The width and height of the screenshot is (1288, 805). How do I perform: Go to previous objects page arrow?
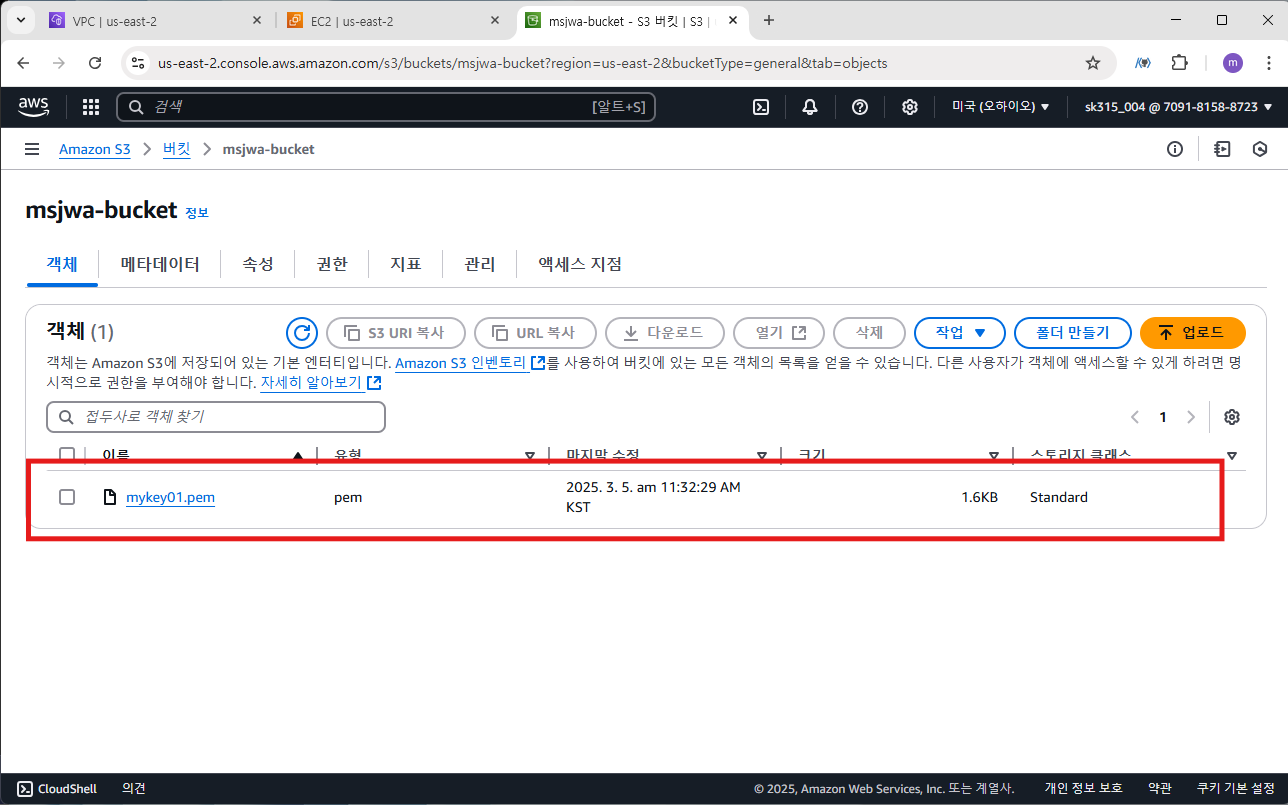point(1135,417)
